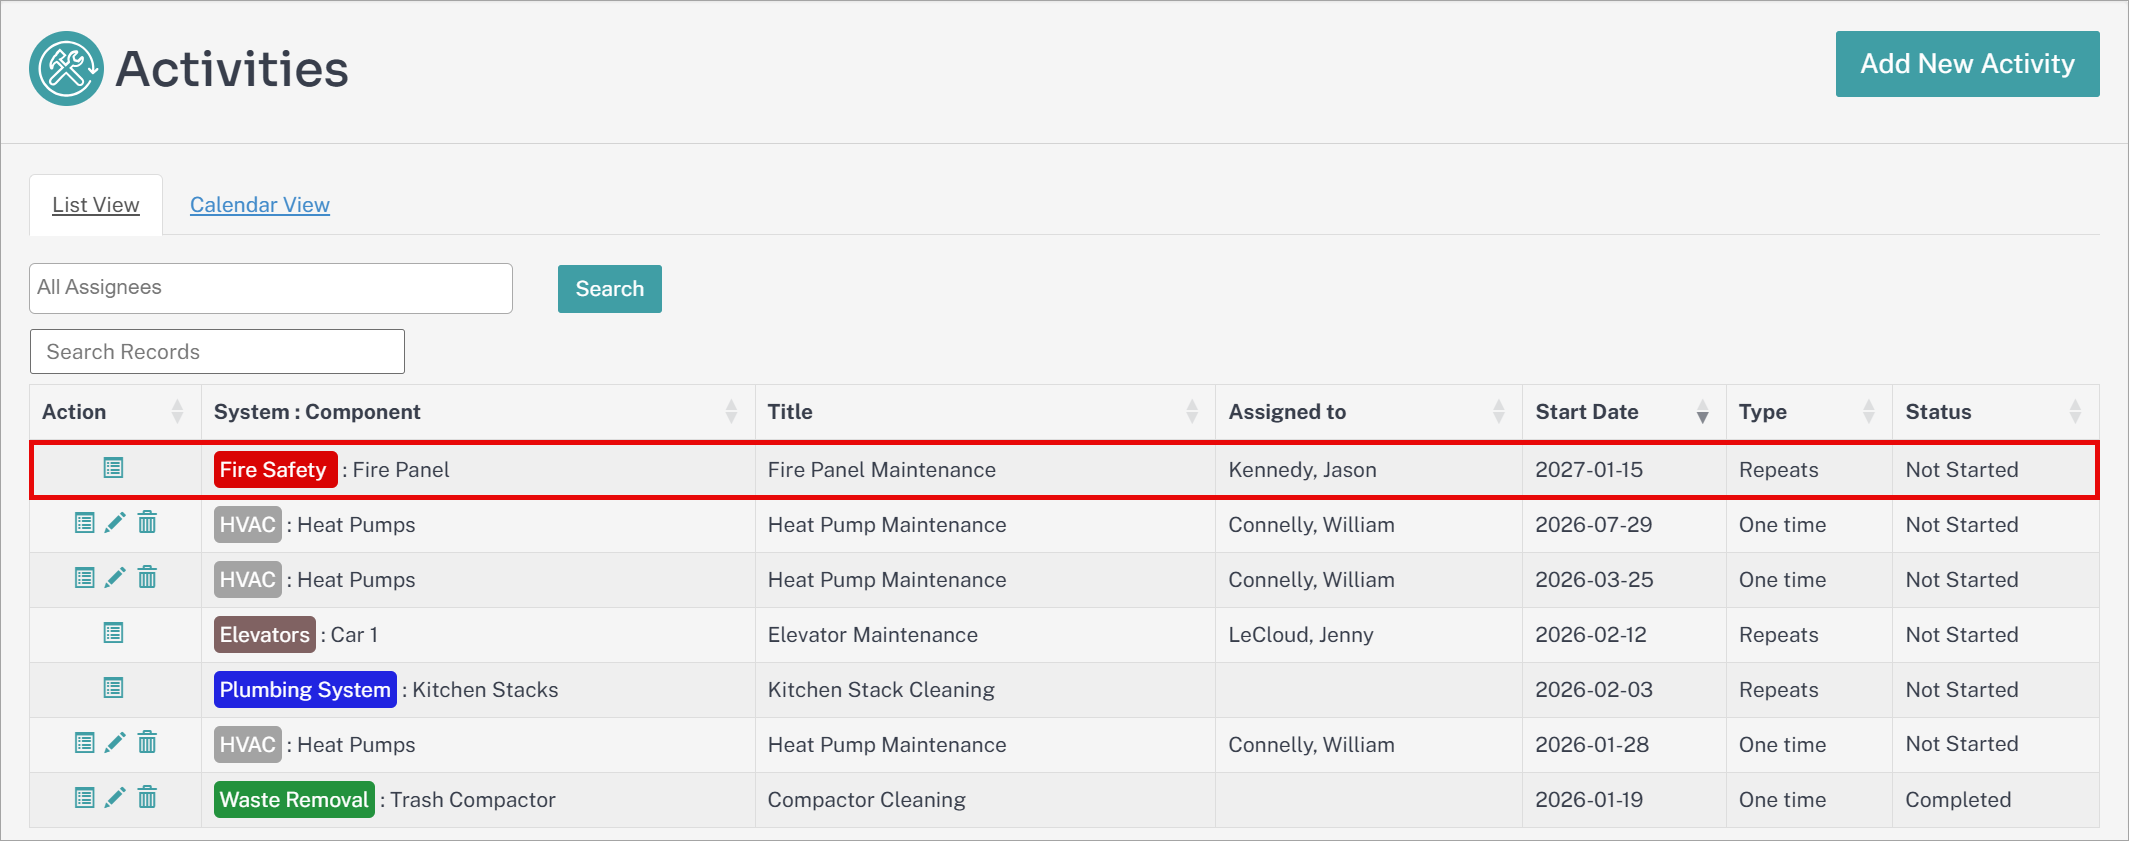The image size is (2129, 841).
Task: Click the Activities wrench logo icon
Action: (66, 68)
